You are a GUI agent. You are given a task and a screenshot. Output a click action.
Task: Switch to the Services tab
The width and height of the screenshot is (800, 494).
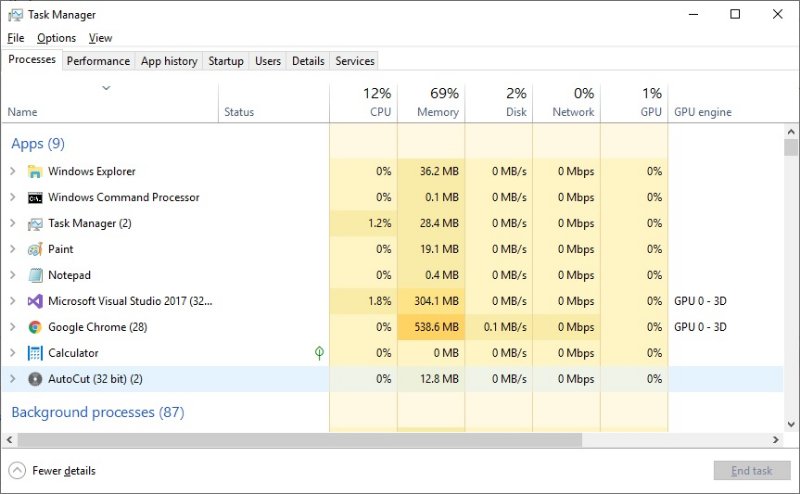(x=355, y=61)
